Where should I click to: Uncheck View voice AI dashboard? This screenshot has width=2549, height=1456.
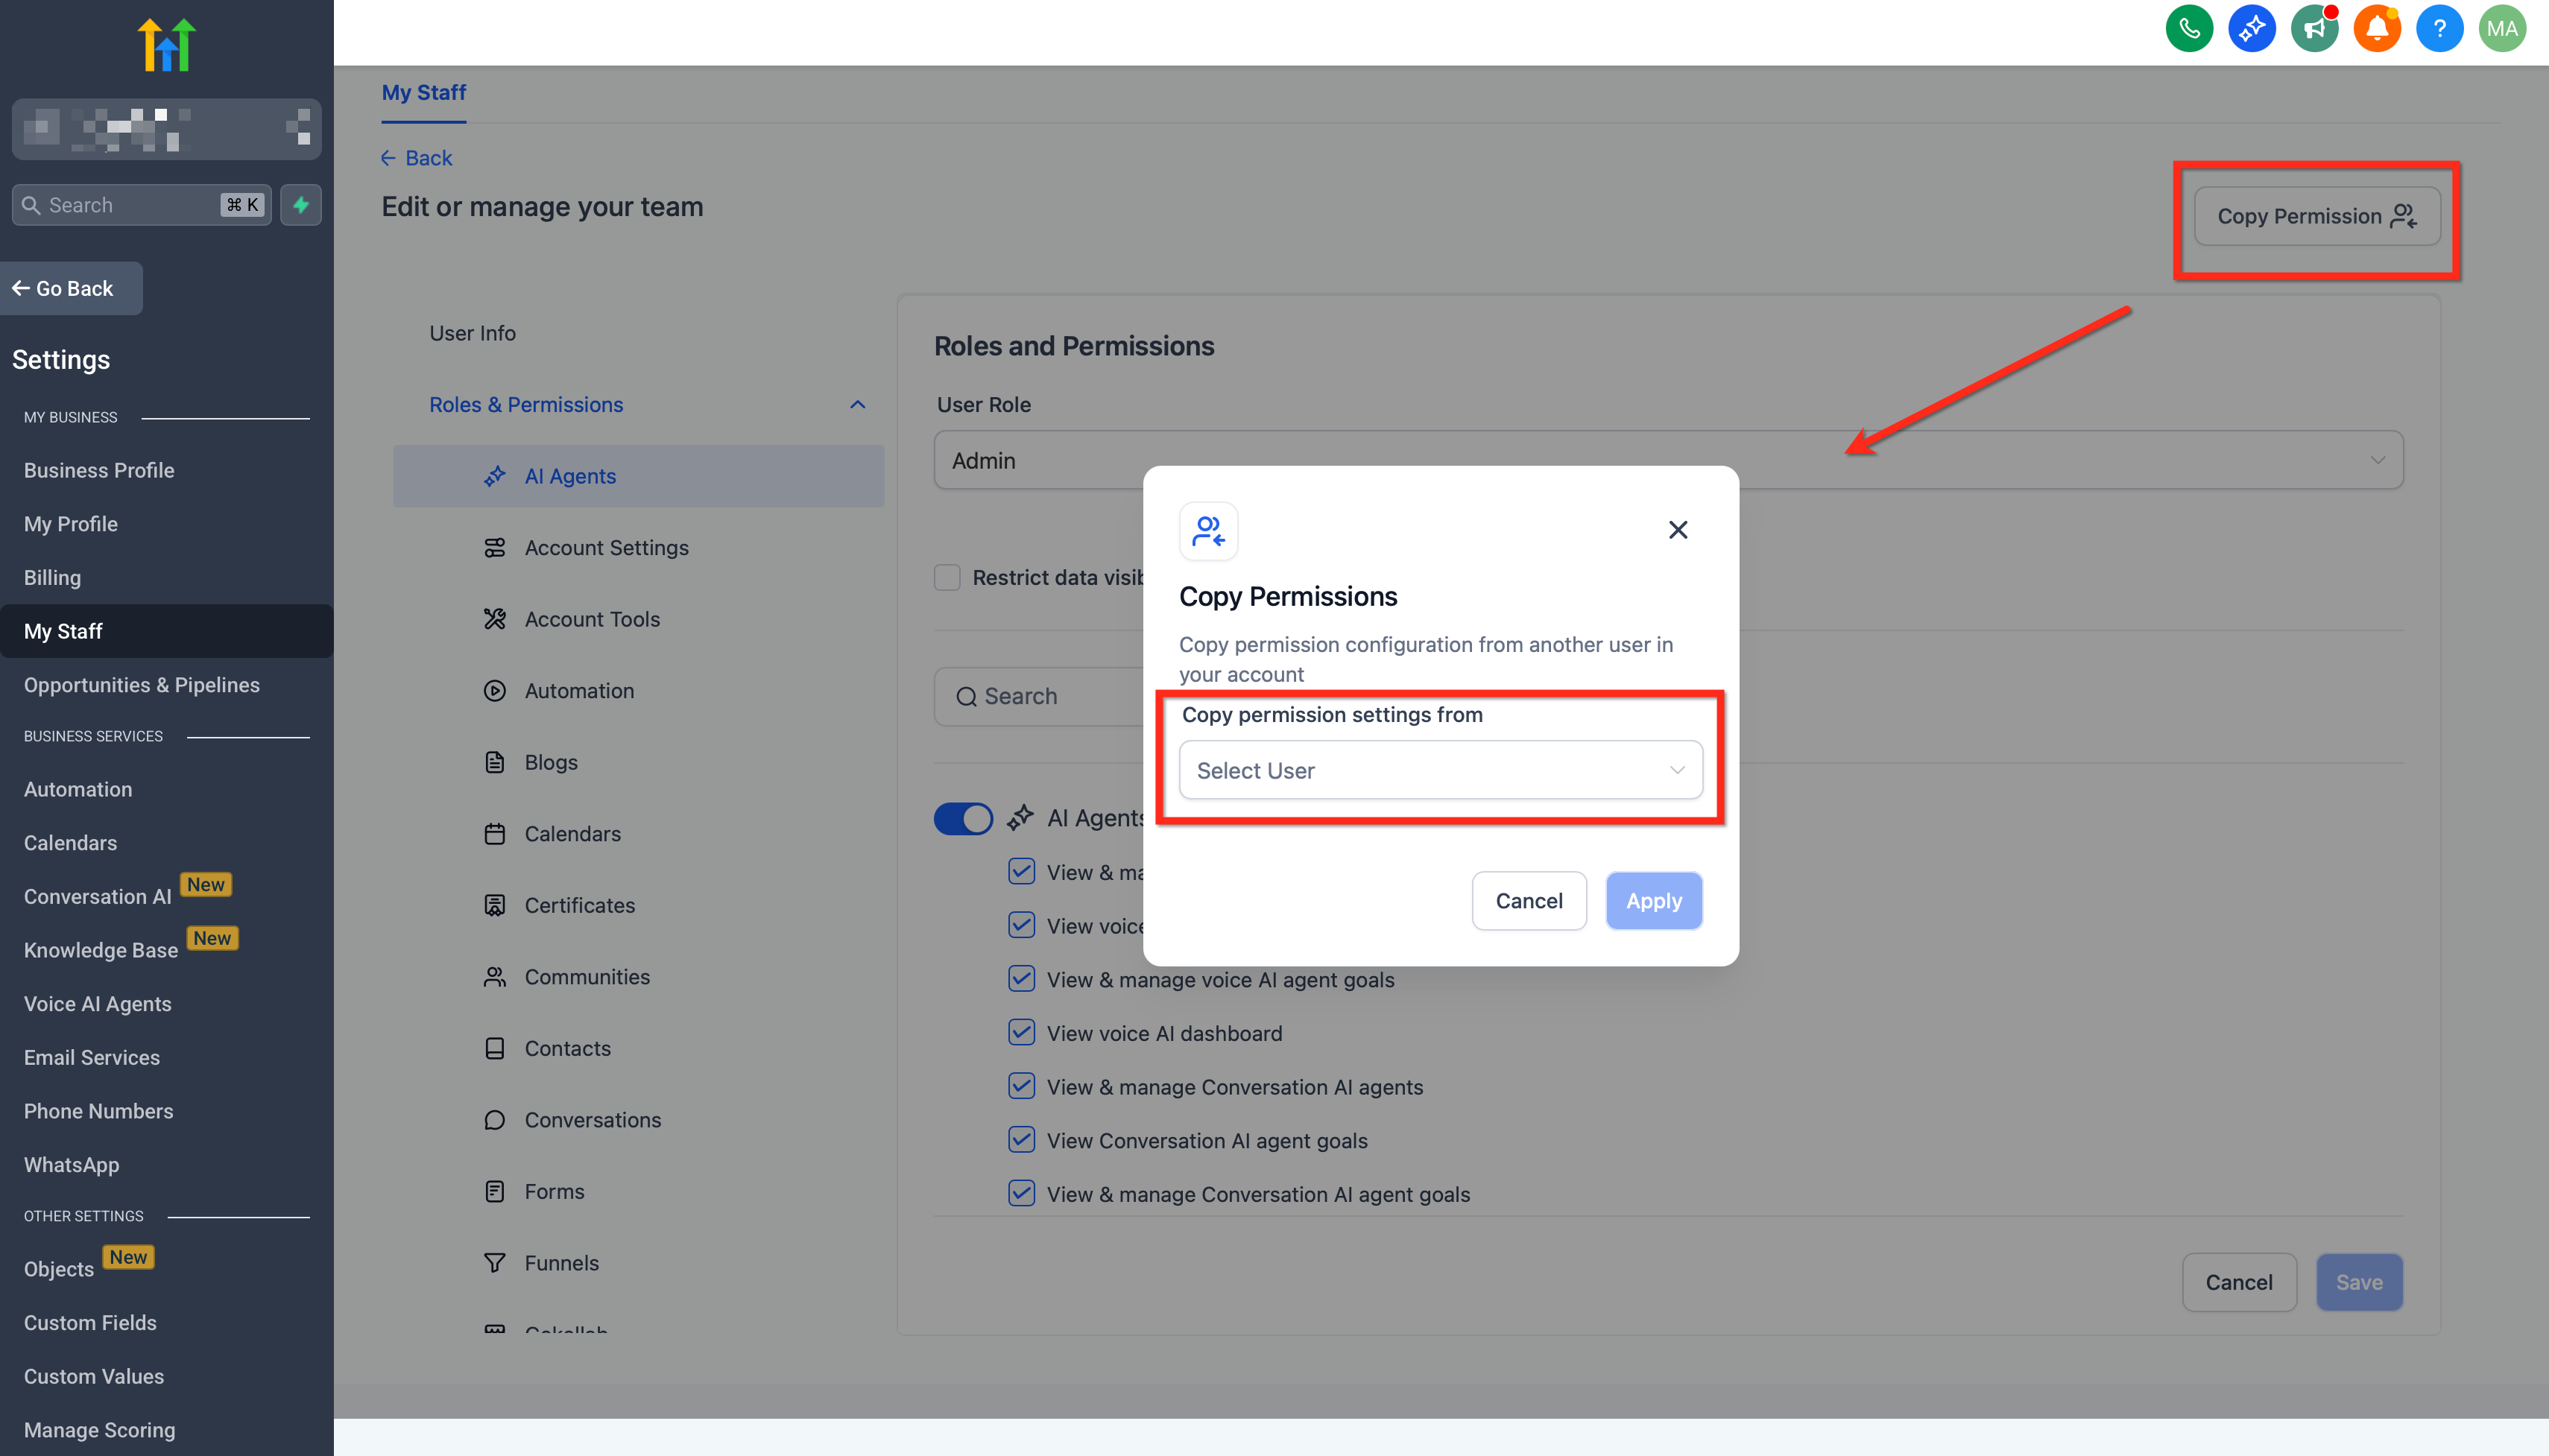[1021, 1032]
